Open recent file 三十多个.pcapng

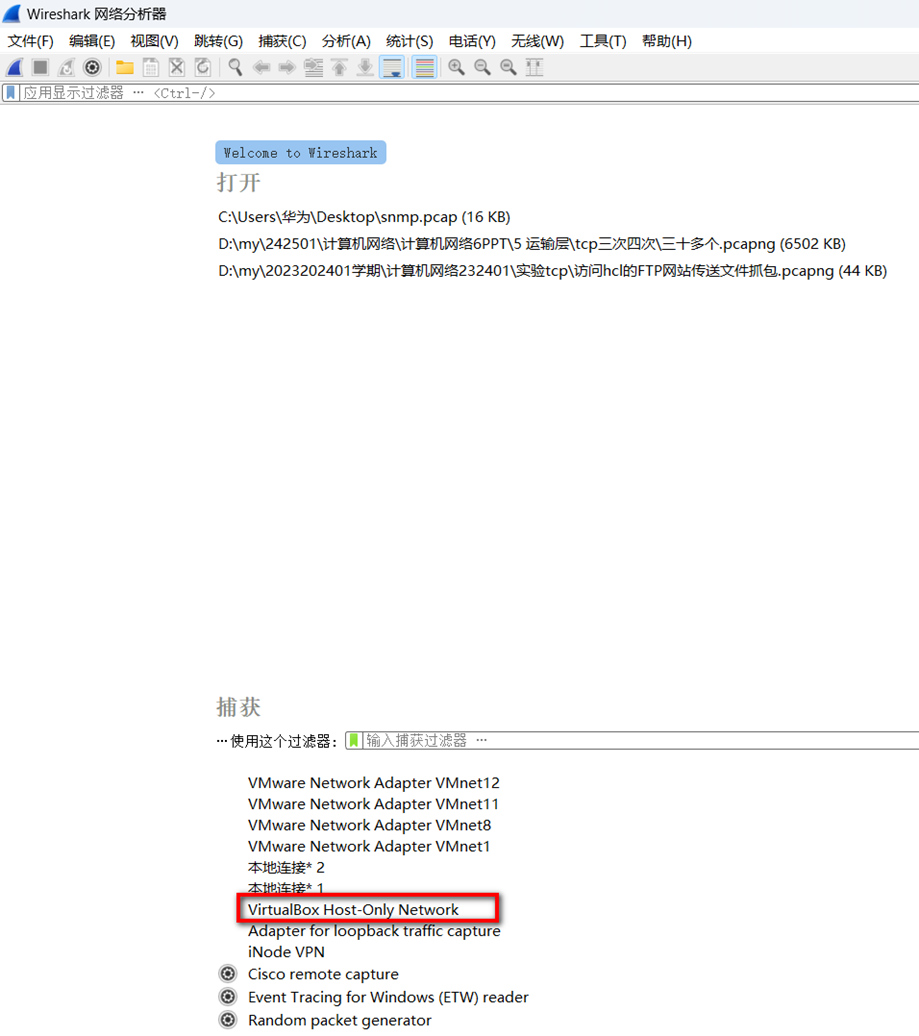(x=532, y=244)
